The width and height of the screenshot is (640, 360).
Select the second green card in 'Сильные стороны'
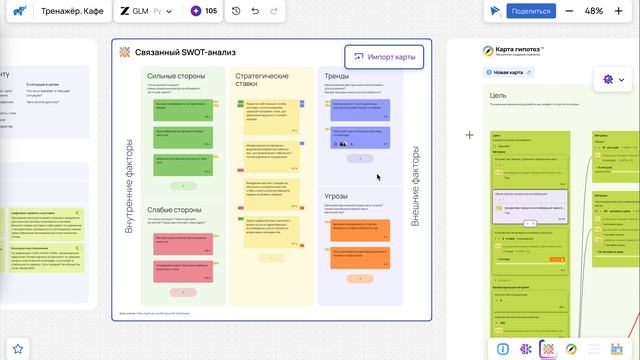pyautogui.click(x=183, y=137)
